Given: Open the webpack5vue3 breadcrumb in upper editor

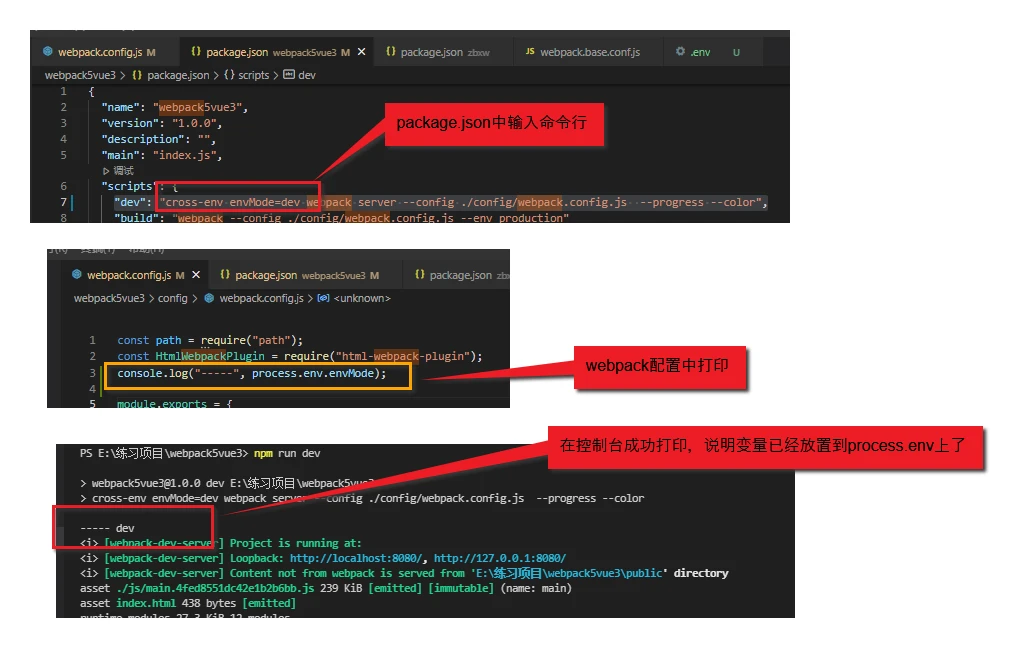Looking at the screenshot, I should 80,75.
